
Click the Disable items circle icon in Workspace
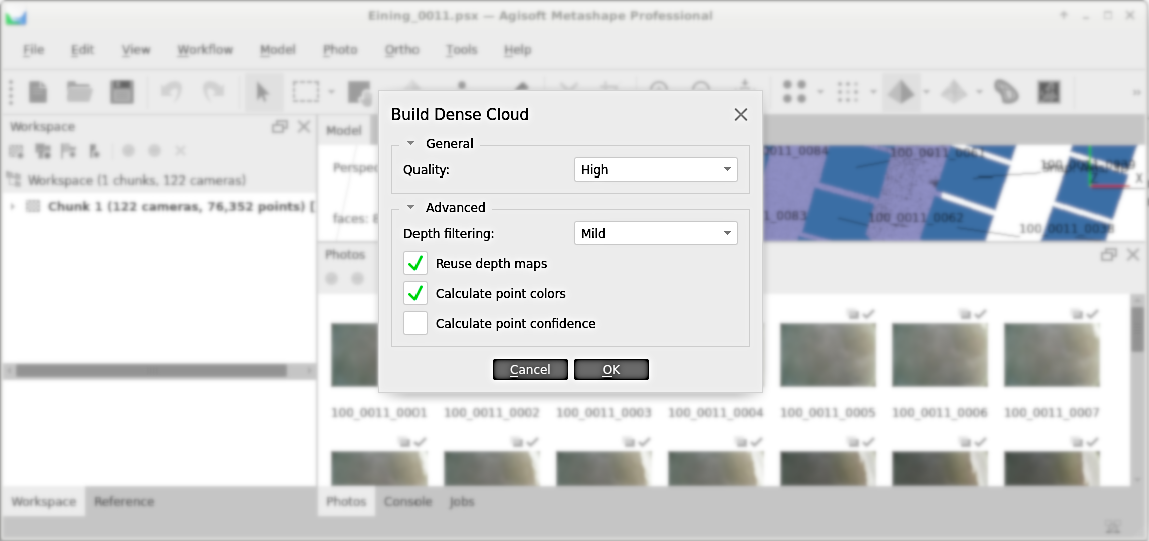tap(154, 151)
